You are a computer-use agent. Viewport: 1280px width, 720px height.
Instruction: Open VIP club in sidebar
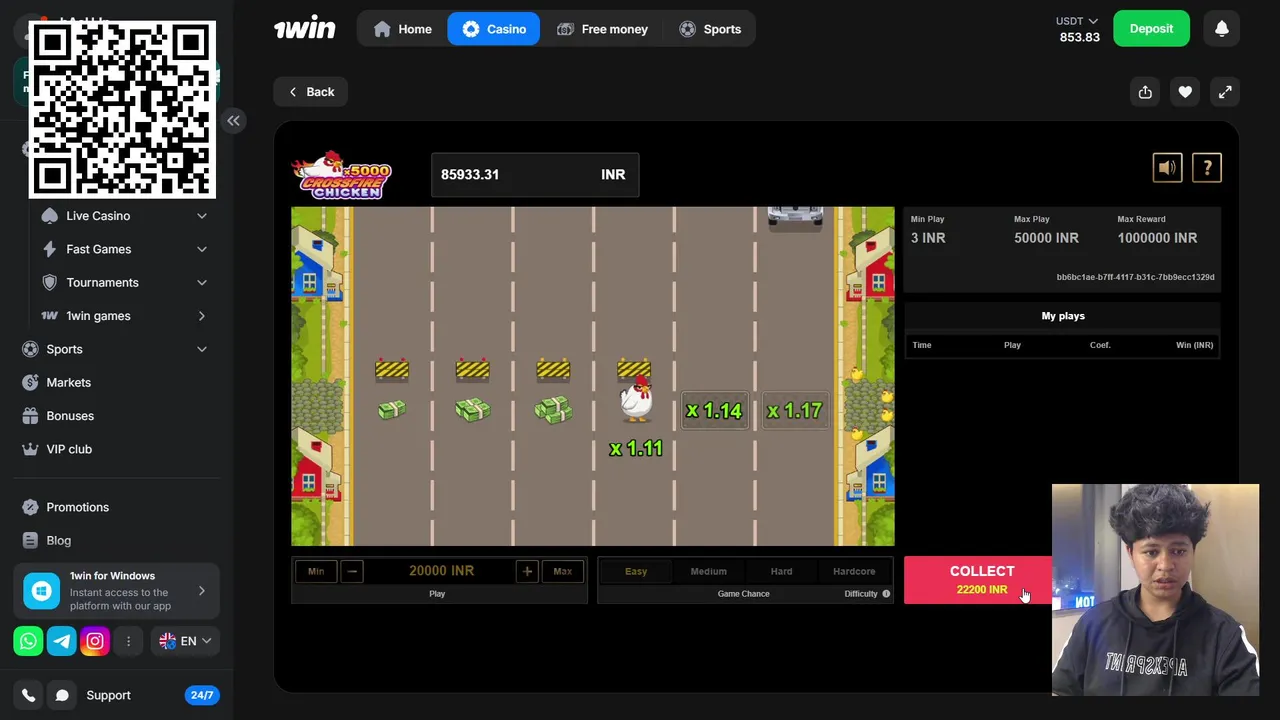tap(69, 449)
